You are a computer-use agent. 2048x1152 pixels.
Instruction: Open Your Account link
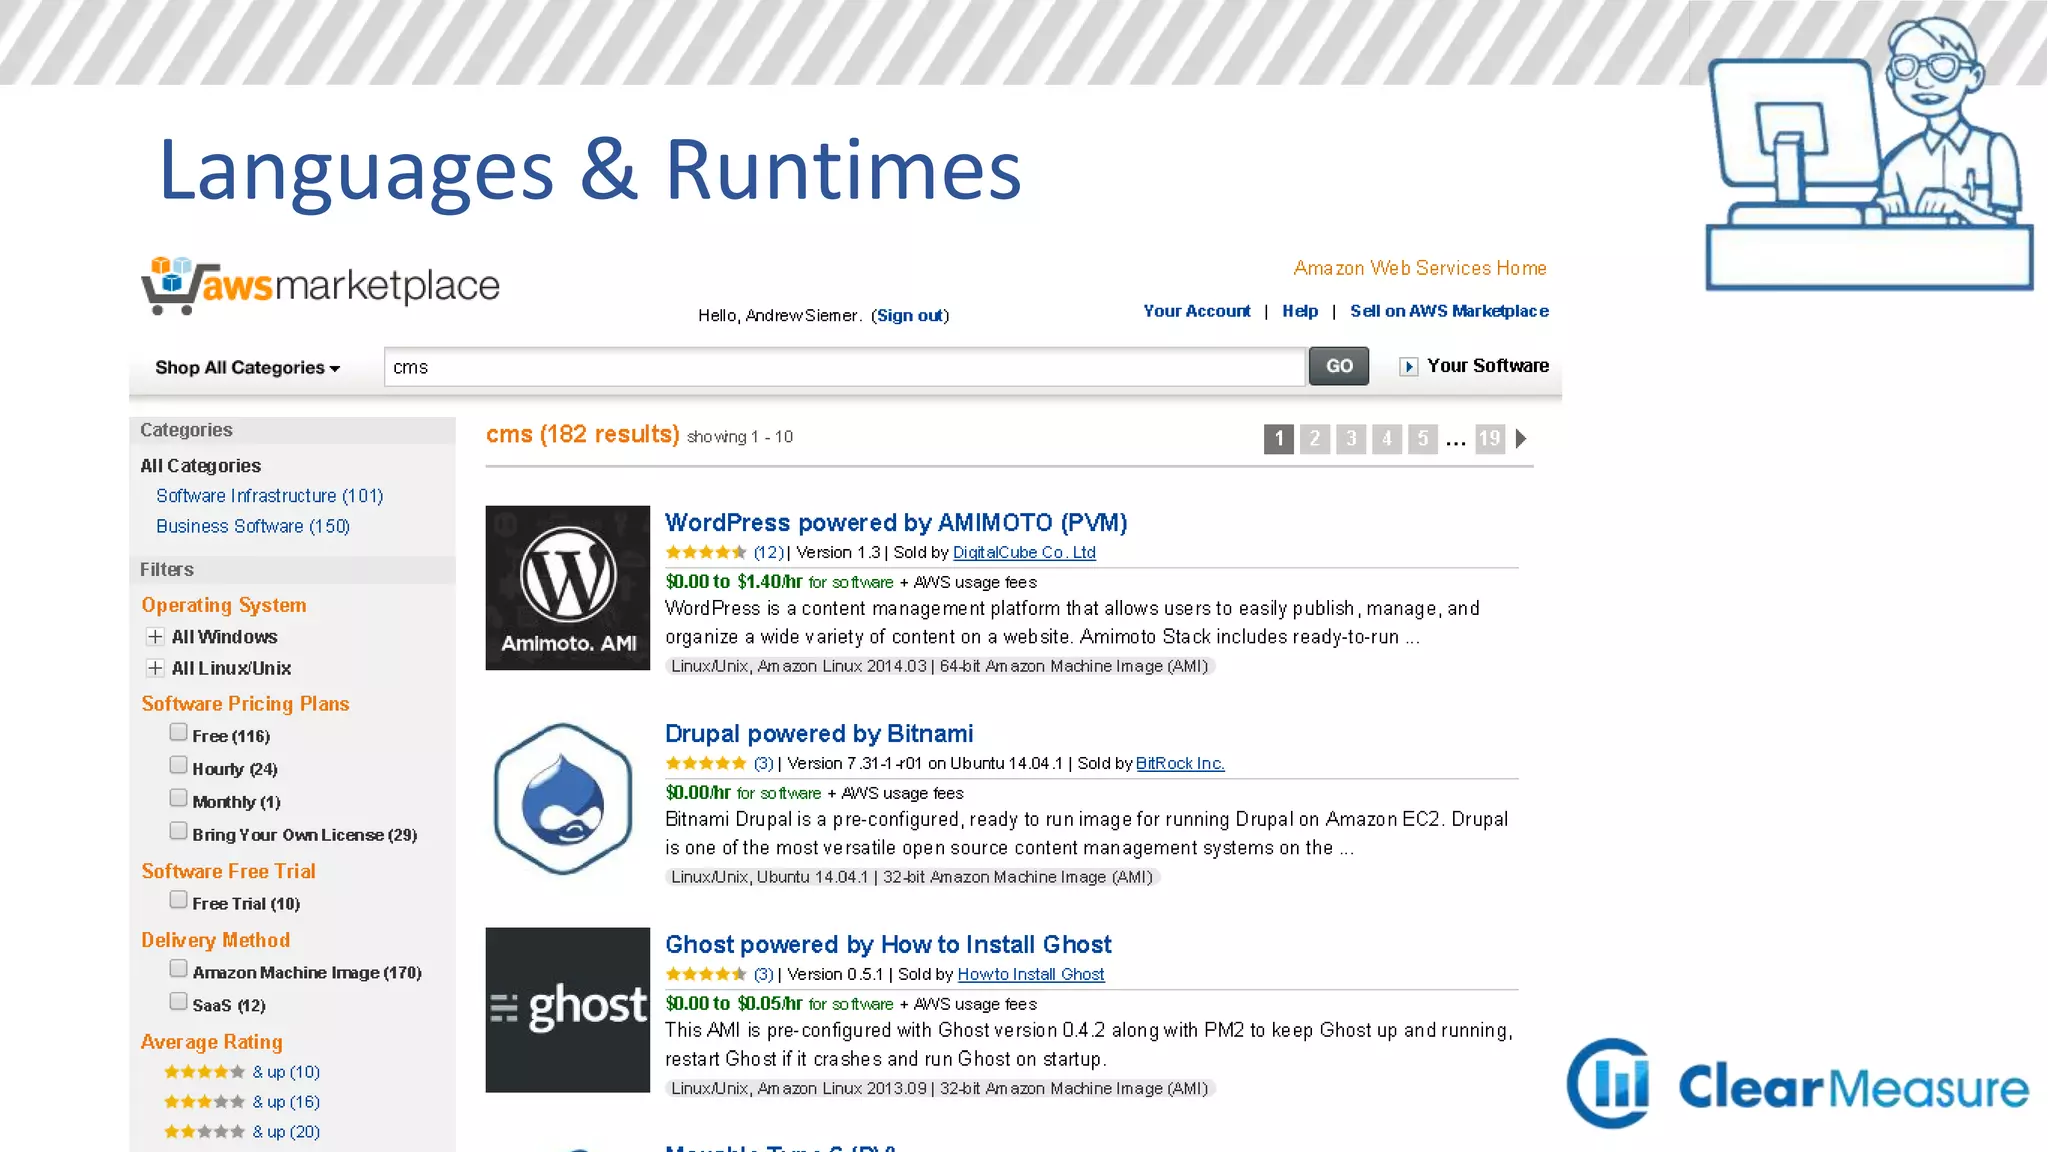1197,311
